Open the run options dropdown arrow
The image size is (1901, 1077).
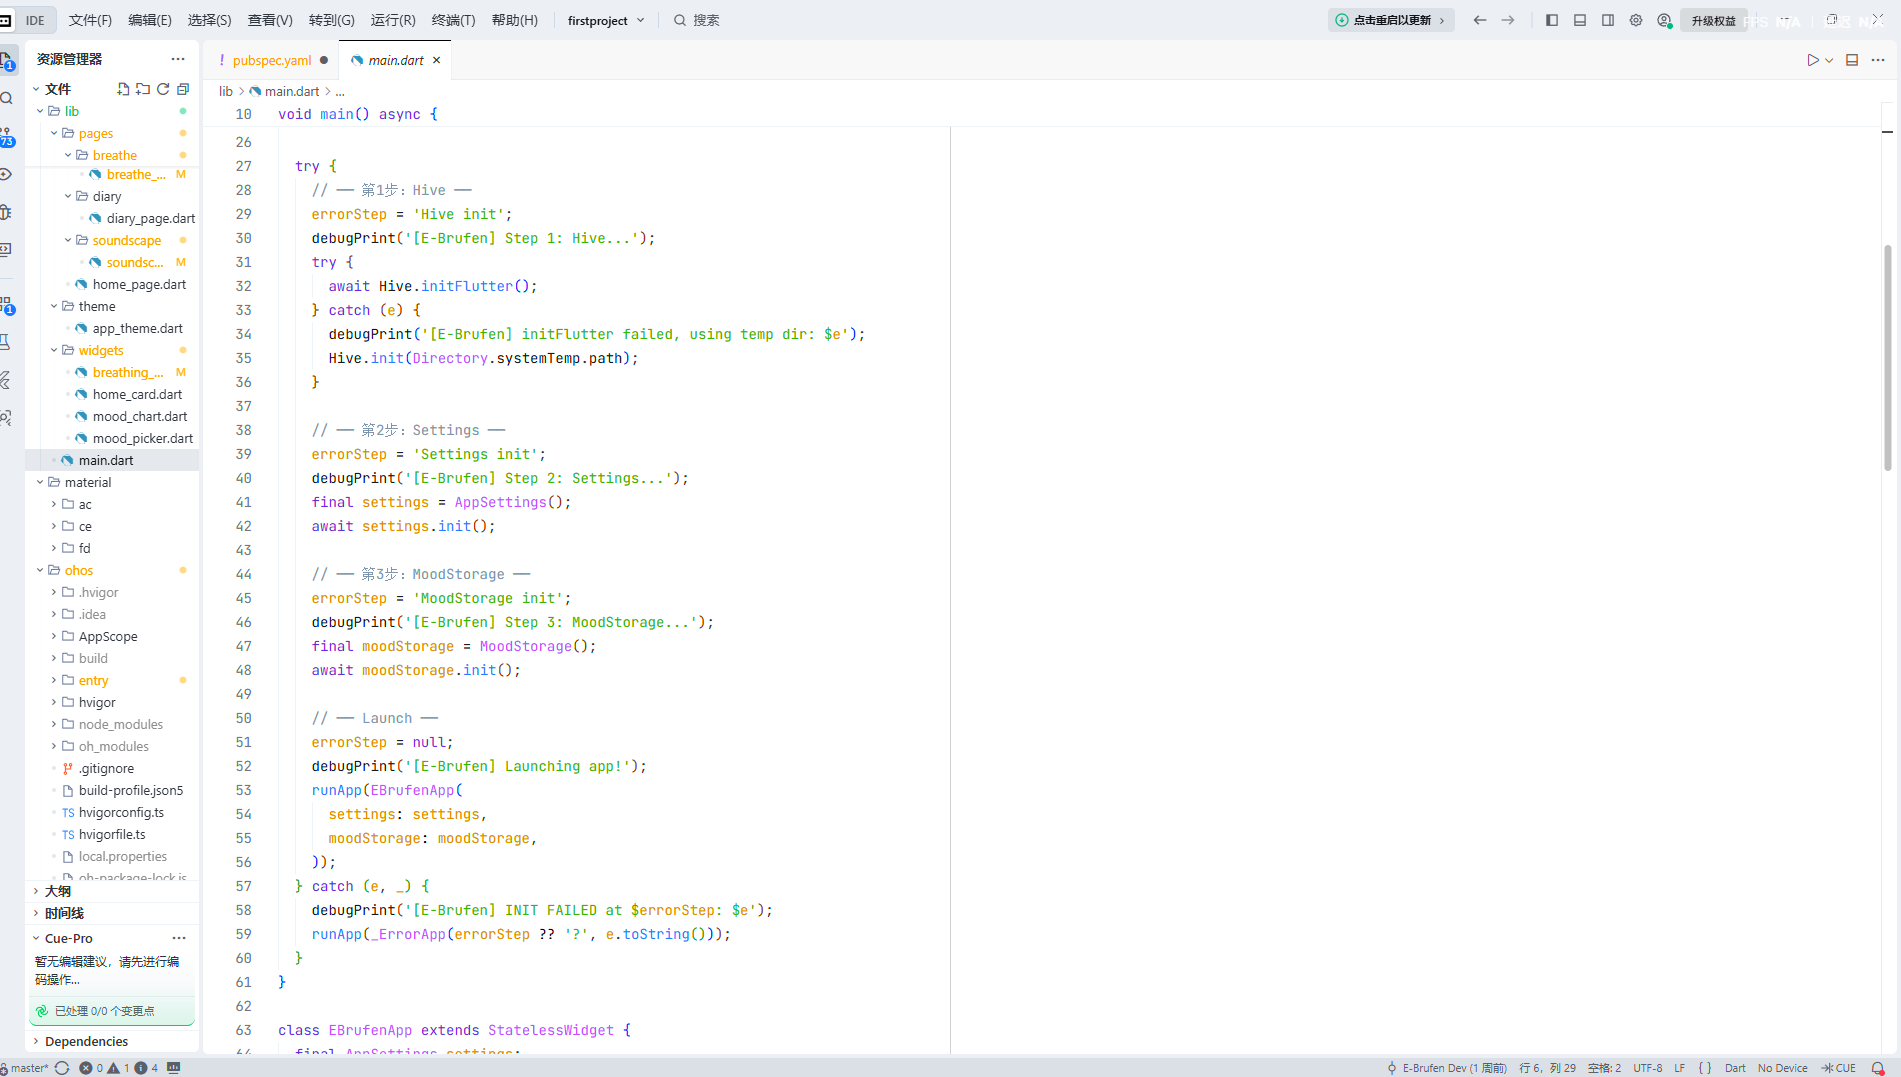click(x=1829, y=60)
